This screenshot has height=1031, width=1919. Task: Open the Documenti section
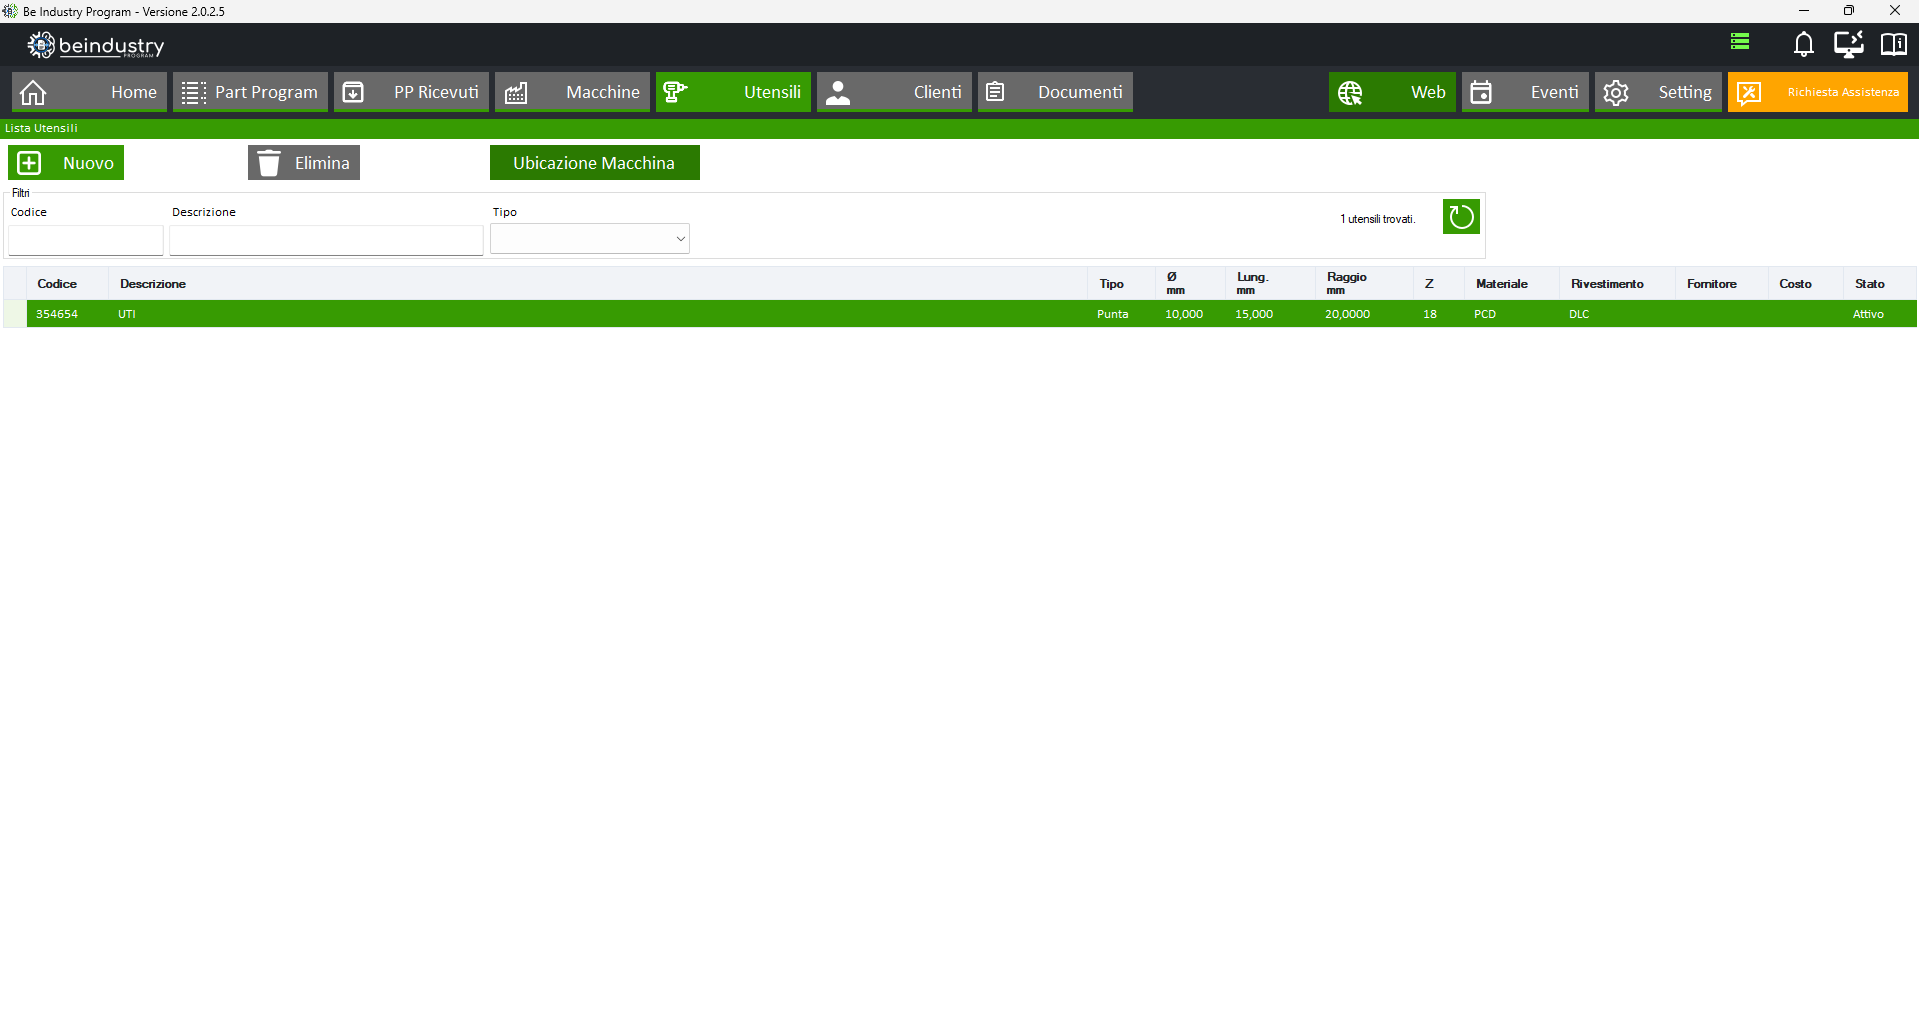(x=1055, y=92)
